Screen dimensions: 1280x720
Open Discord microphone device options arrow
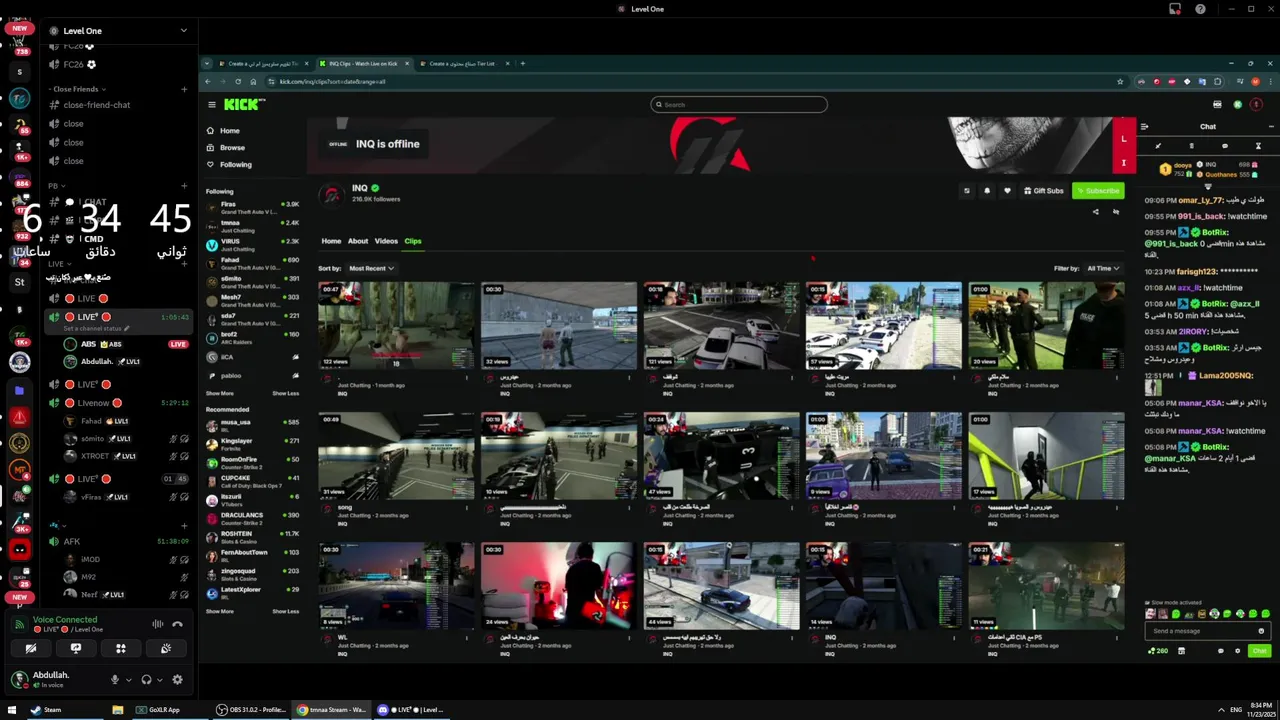tap(128, 680)
